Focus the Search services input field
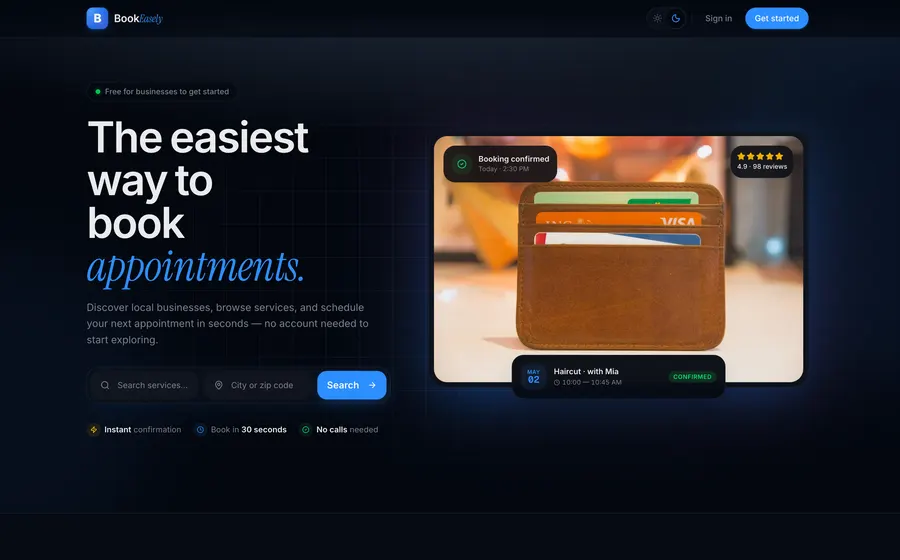Image resolution: width=900 pixels, height=560 pixels. point(145,385)
